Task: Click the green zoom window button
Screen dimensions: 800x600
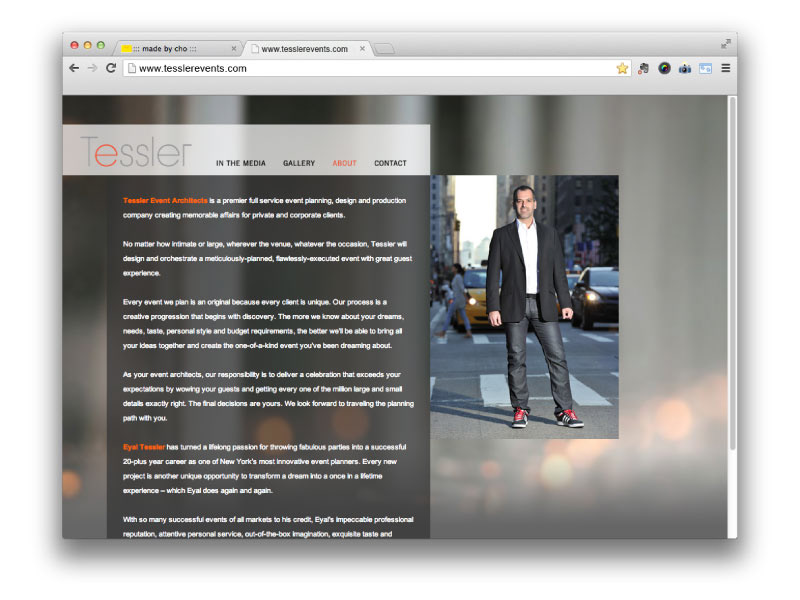Action: 101,45
